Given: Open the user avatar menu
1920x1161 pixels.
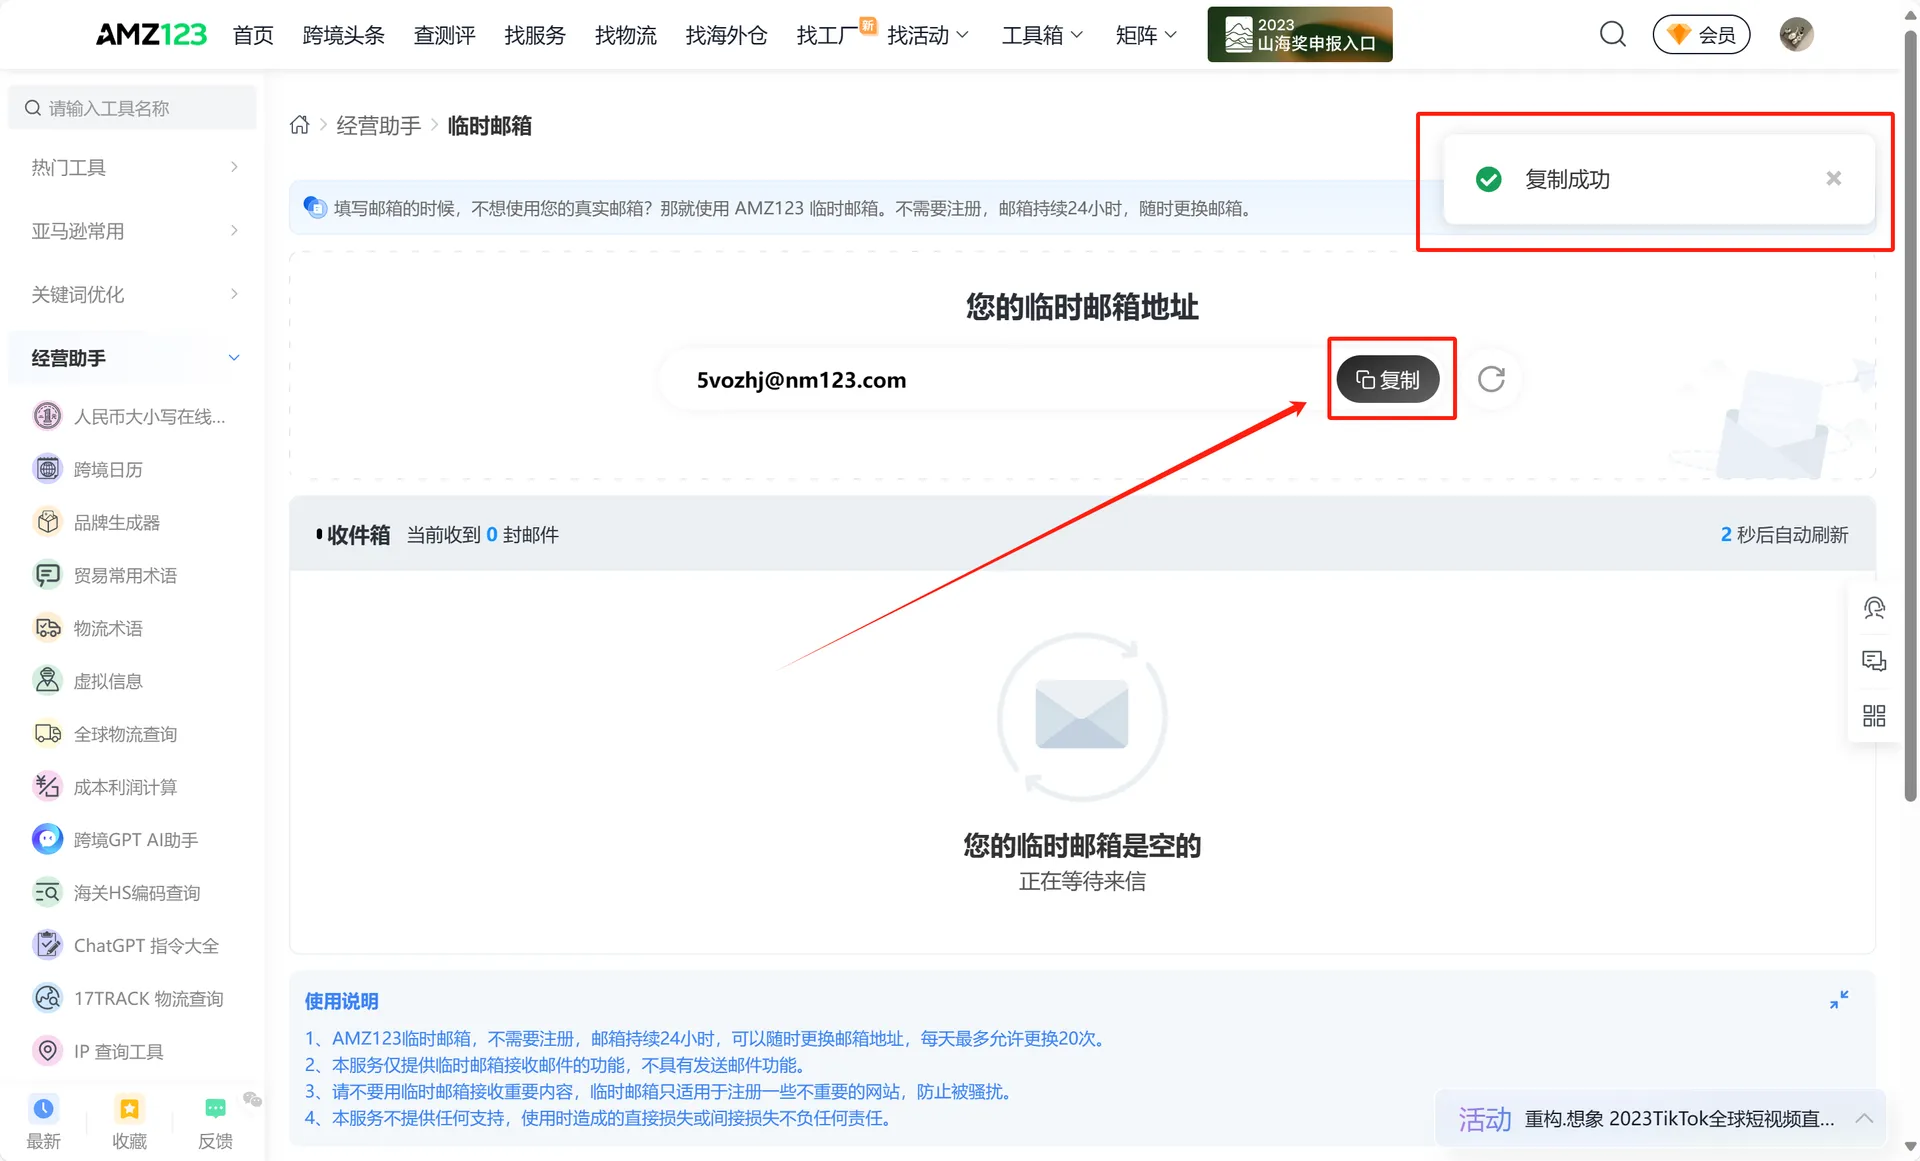Looking at the screenshot, I should click(1796, 34).
